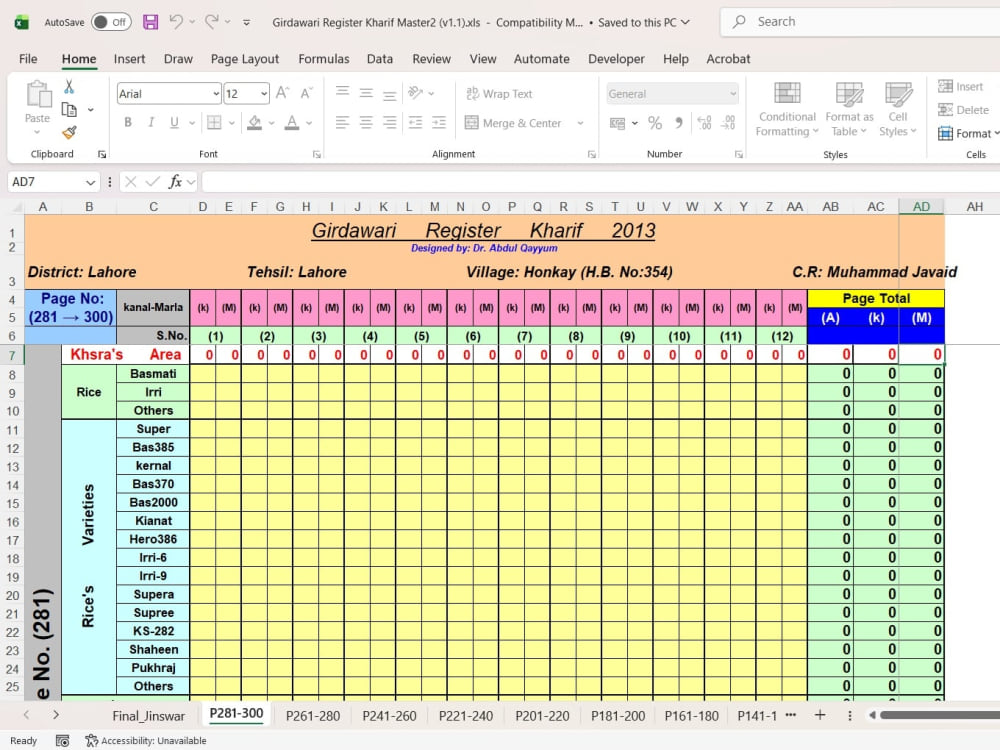Expand the Name Box dropdown arrow
The image size is (1000, 750).
[91, 182]
